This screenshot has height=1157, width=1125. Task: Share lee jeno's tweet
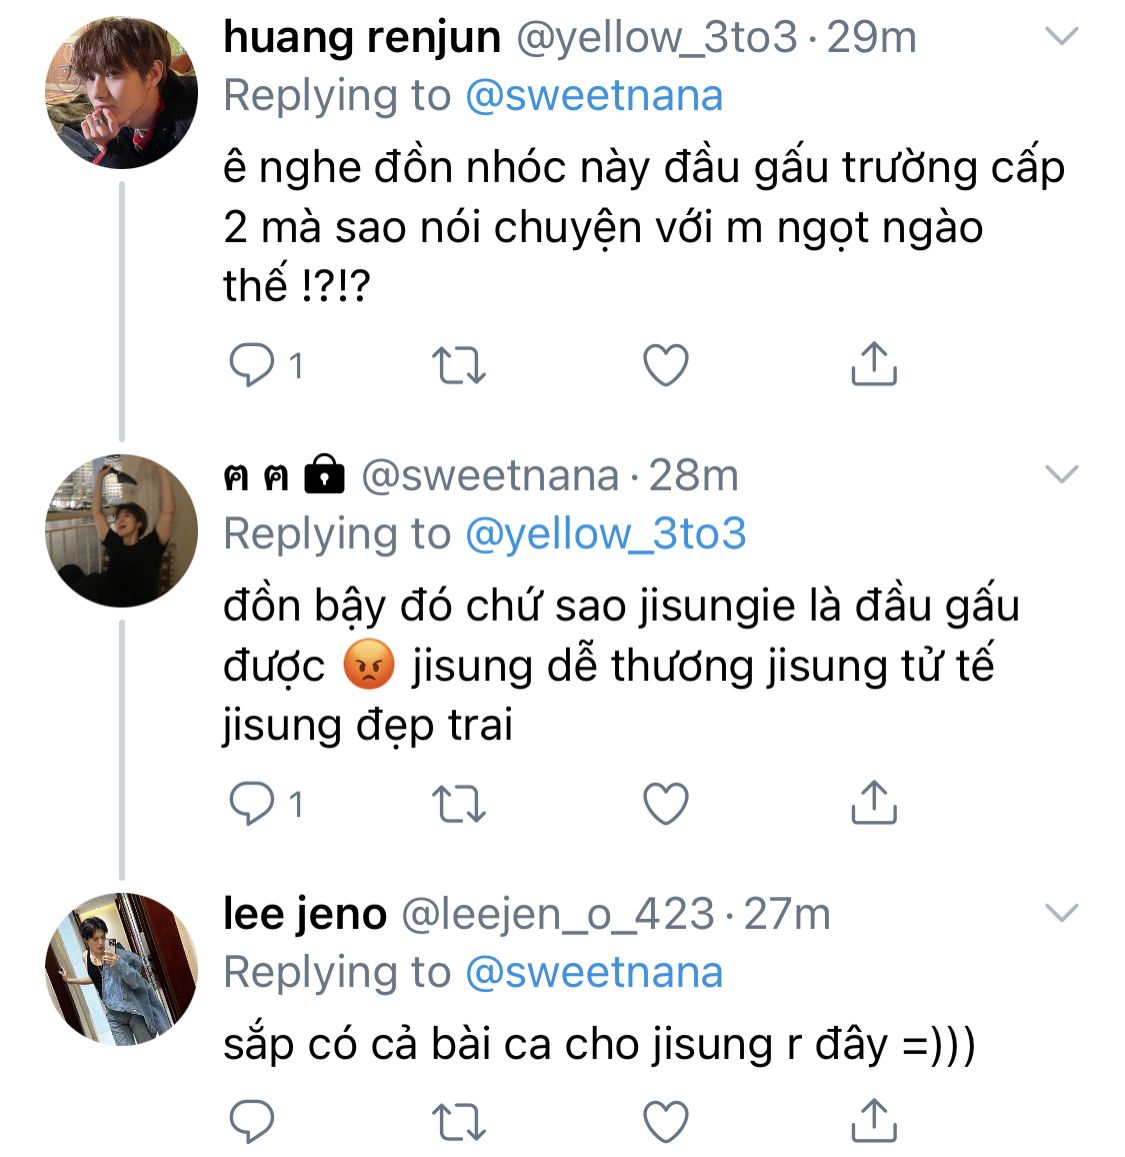tap(873, 1120)
